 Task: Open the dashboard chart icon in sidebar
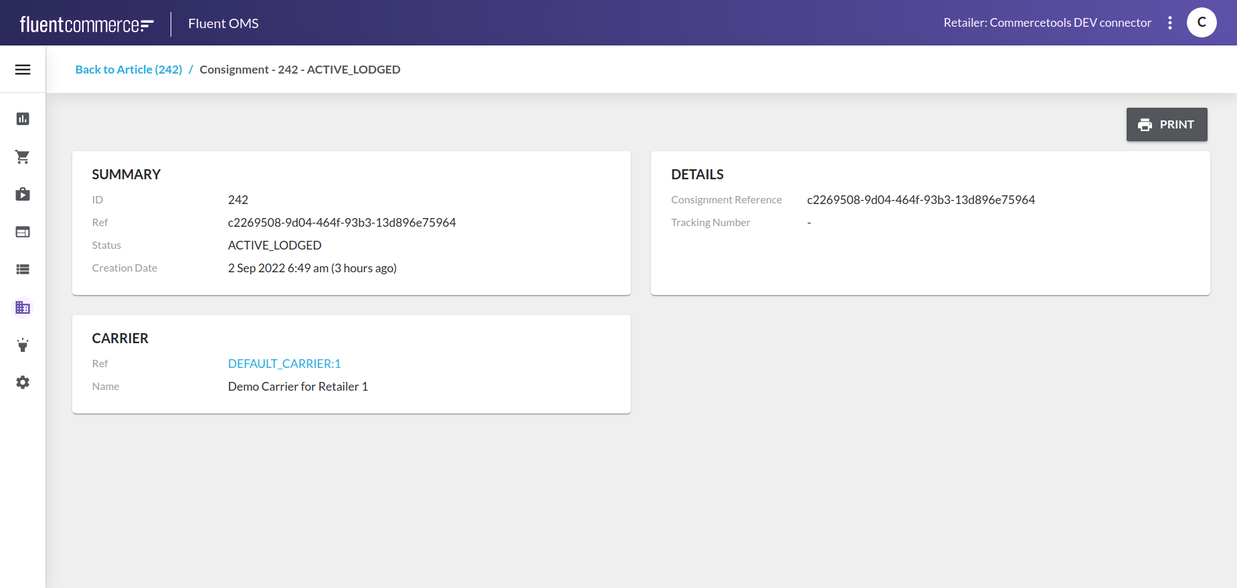pyautogui.click(x=22, y=119)
